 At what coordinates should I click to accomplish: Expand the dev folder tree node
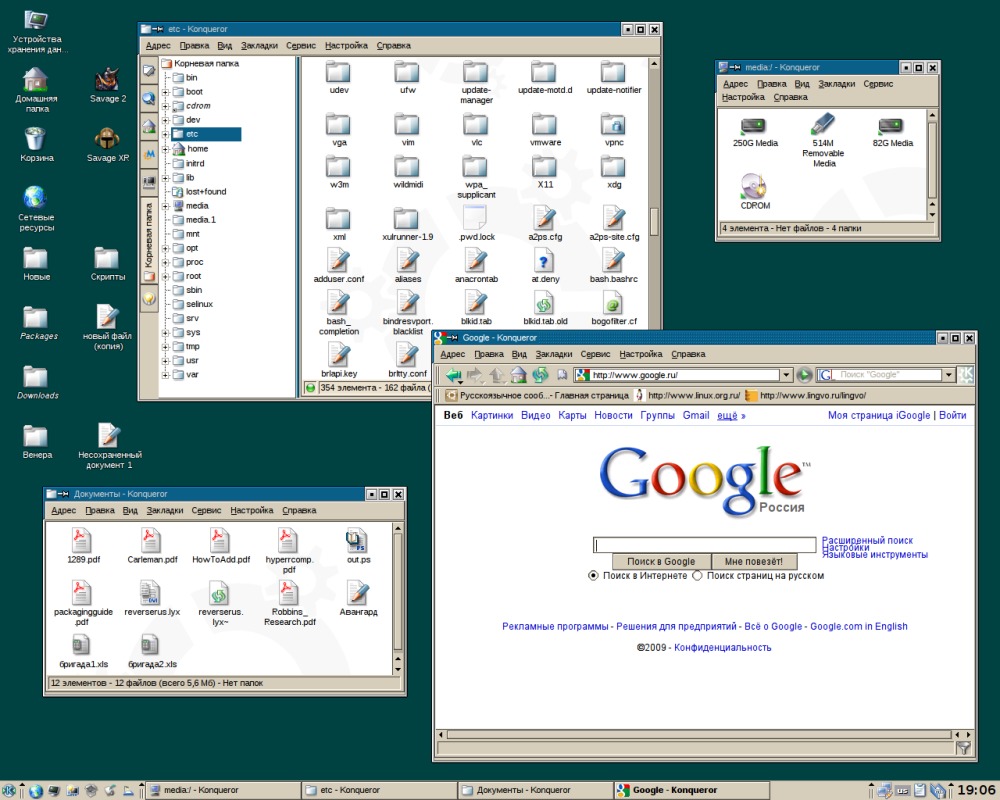pos(165,120)
